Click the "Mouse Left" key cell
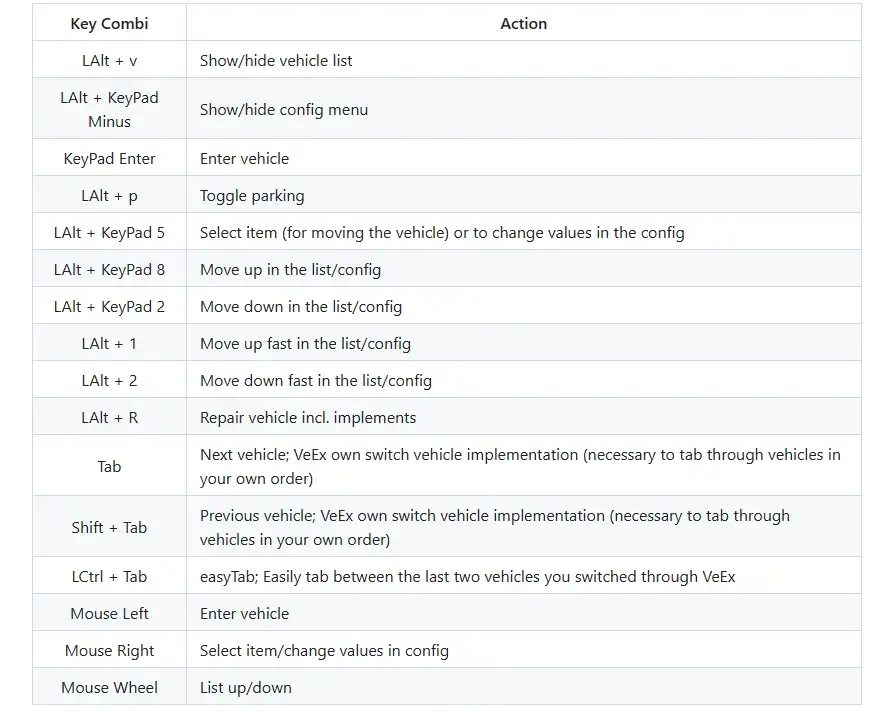The height and width of the screenshot is (717, 869). tap(109, 614)
